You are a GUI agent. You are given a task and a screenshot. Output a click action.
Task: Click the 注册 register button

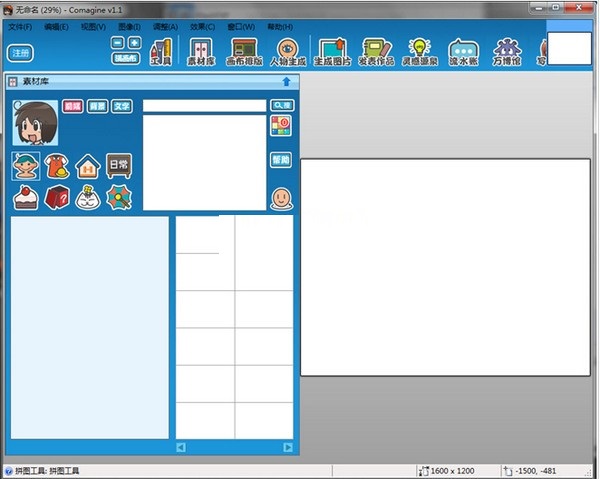point(20,53)
